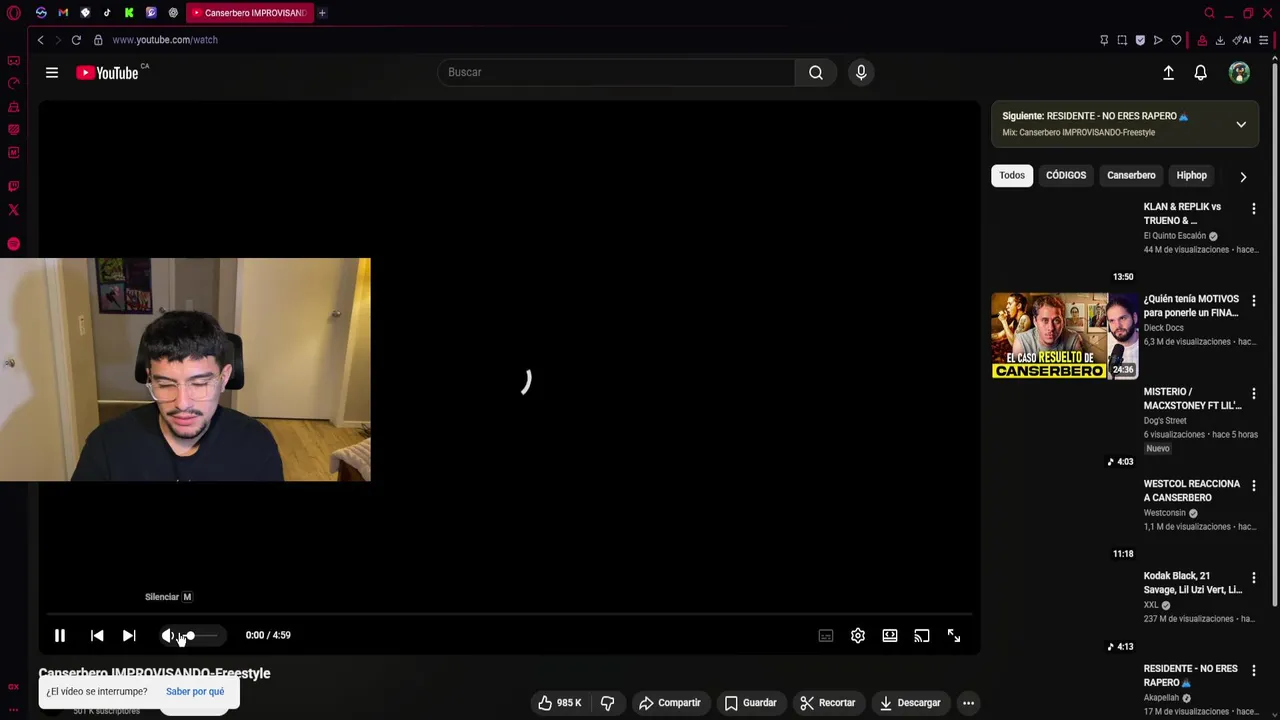The width and height of the screenshot is (1280, 720).
Task: Click the www.youtube.com/watch address bar
Action: tap(165, 40)
